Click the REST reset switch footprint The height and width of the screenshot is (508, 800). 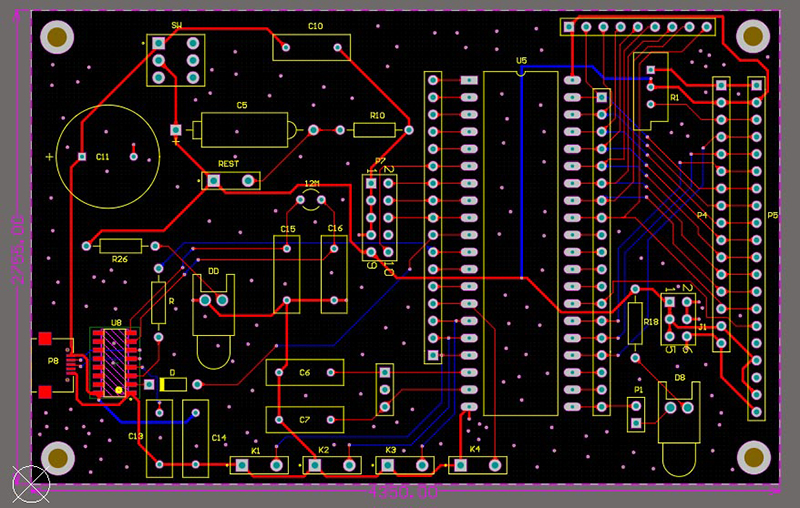point(230,180)
